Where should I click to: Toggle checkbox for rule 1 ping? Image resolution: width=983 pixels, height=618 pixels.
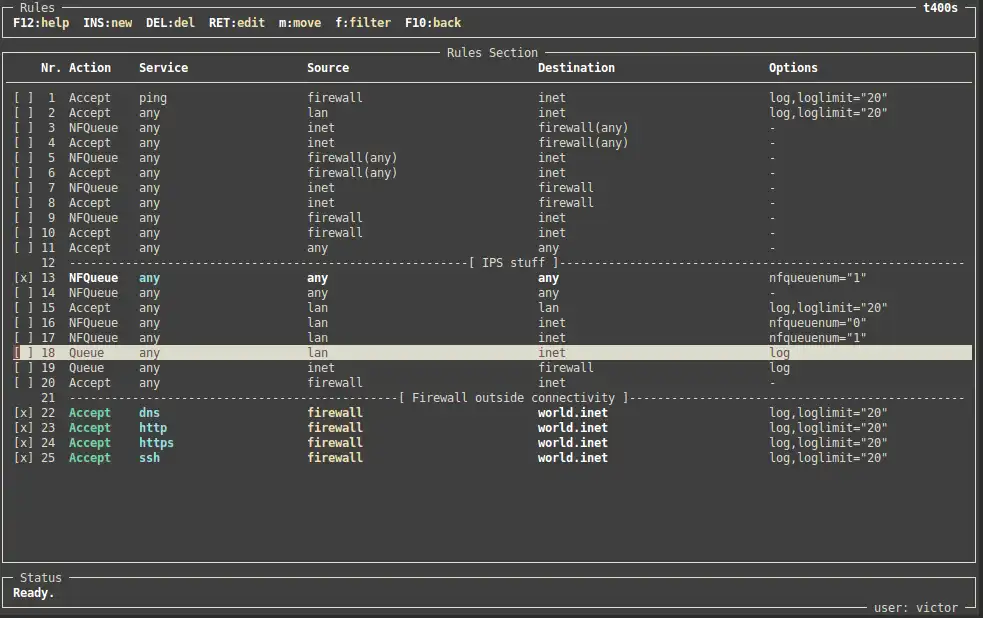pos(23,98)
